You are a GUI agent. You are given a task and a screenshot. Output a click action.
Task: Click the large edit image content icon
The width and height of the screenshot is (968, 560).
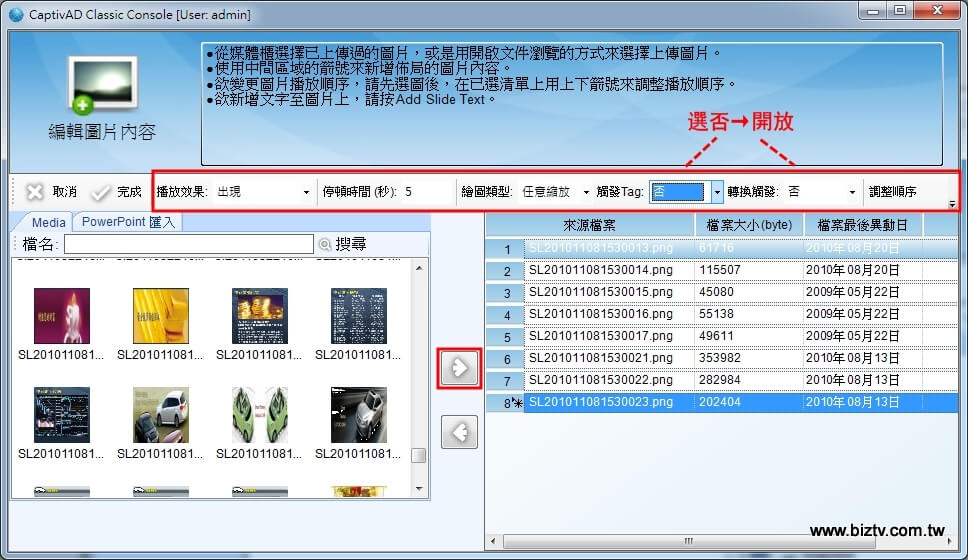tap(102, 87)
